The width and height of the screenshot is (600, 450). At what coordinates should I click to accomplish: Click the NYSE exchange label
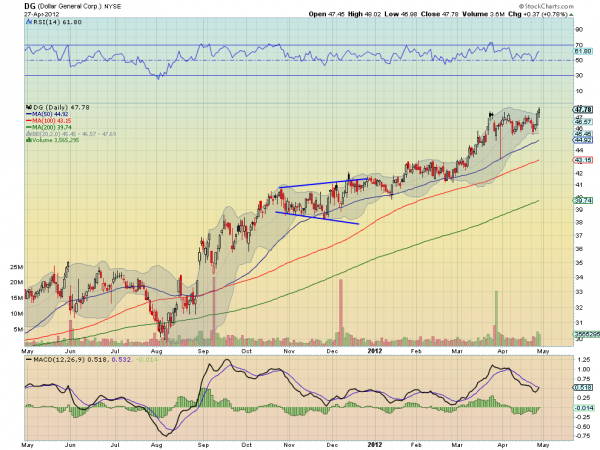click(112, 7)
